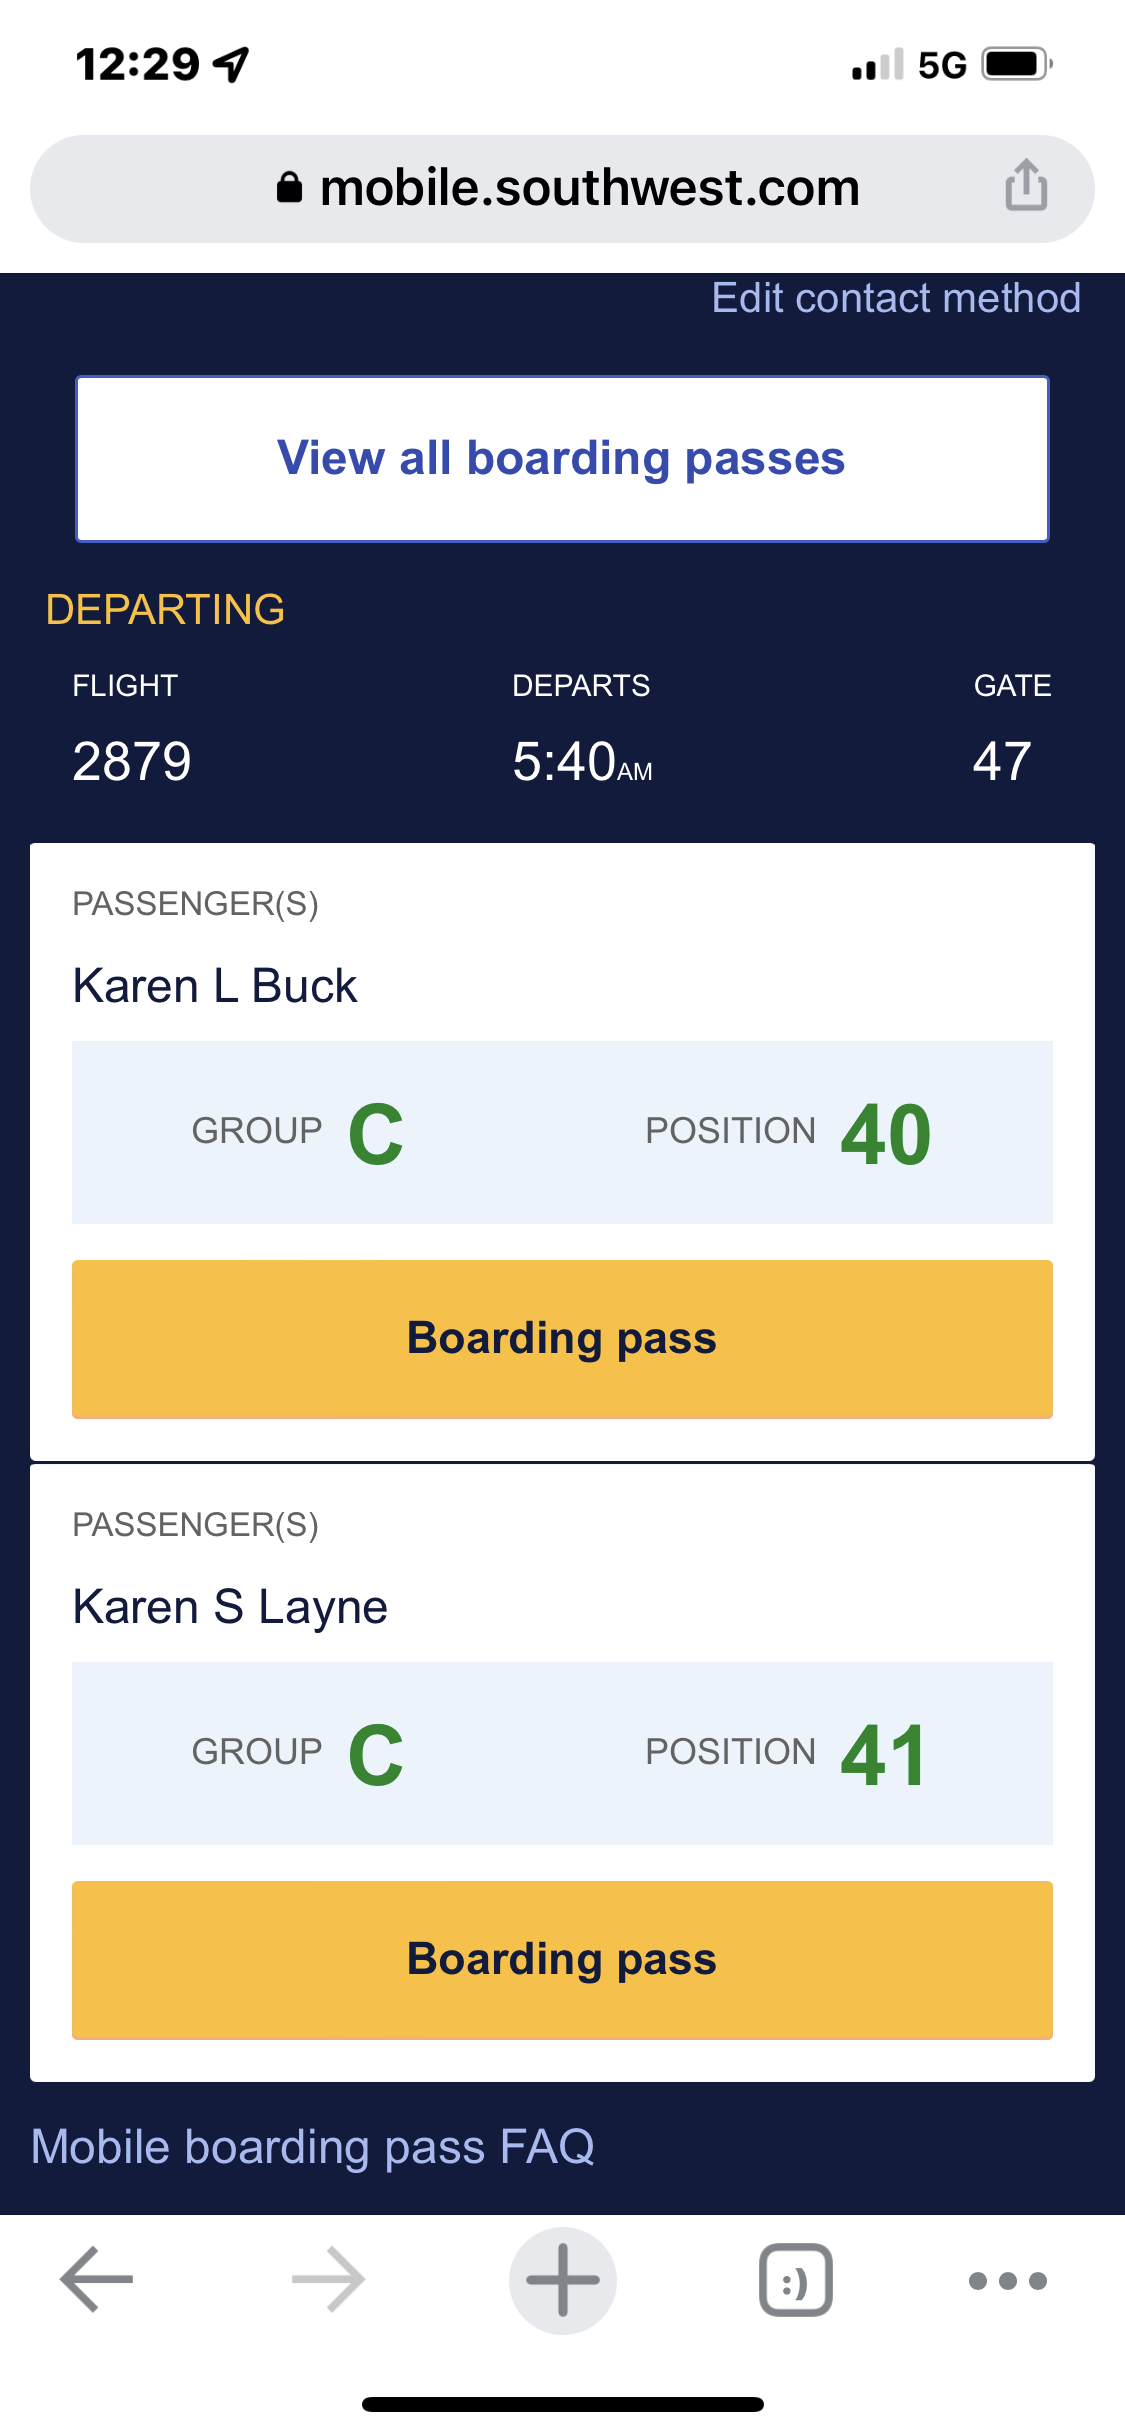Tap the lock icon in address bar
Image resolution: width=1125 pixels, height=2436 pixels.
289,187
